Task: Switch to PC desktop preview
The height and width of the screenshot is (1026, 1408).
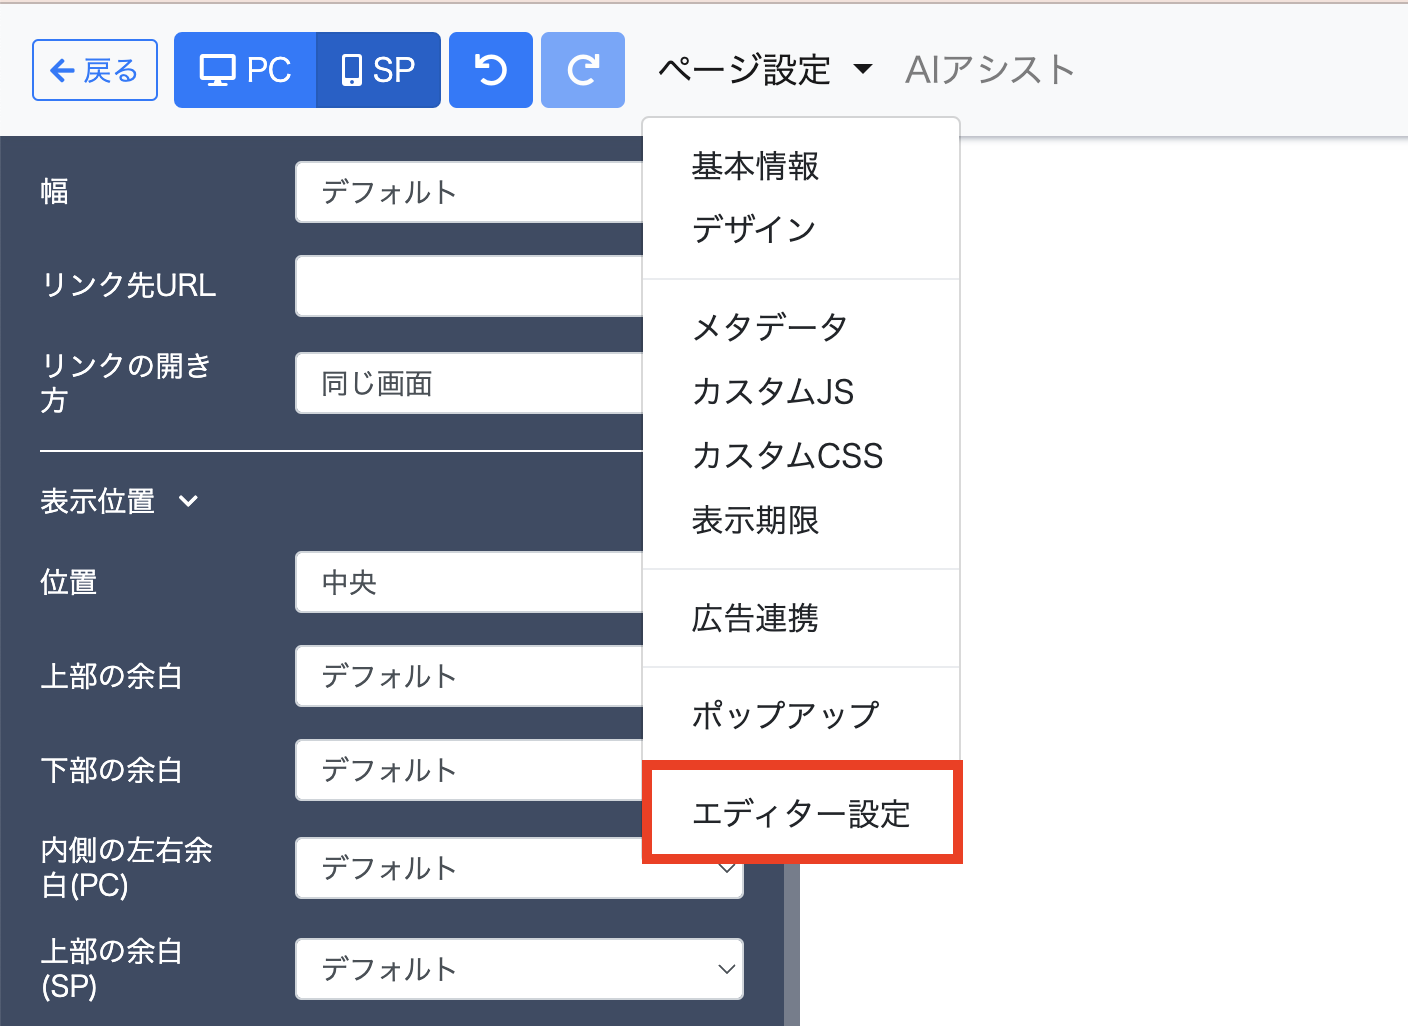Action: [x=246, y=70]
